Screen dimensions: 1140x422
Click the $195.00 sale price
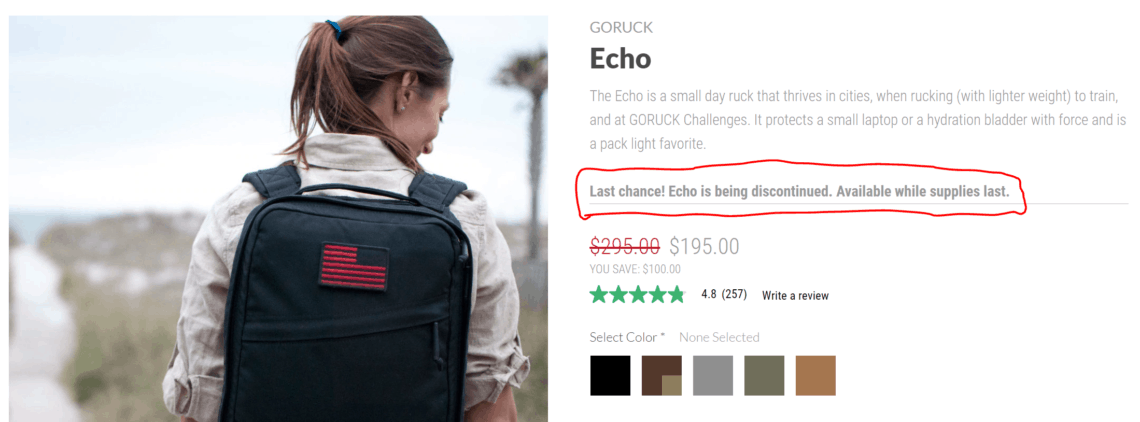(x=704, y=246)
